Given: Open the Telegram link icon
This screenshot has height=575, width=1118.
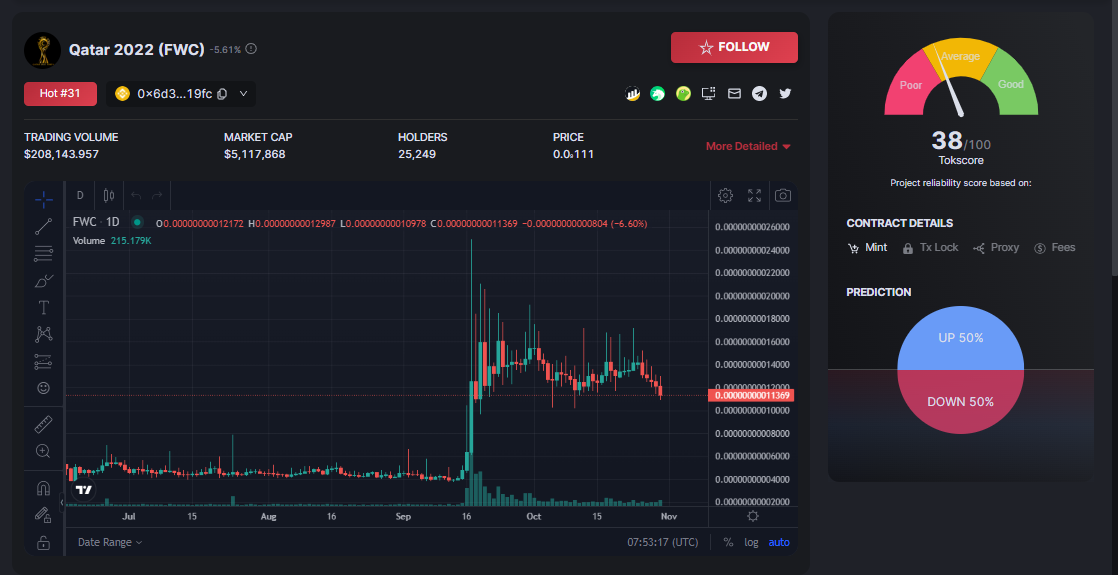Looking at the screenshot, I should [x=759, y=93].
